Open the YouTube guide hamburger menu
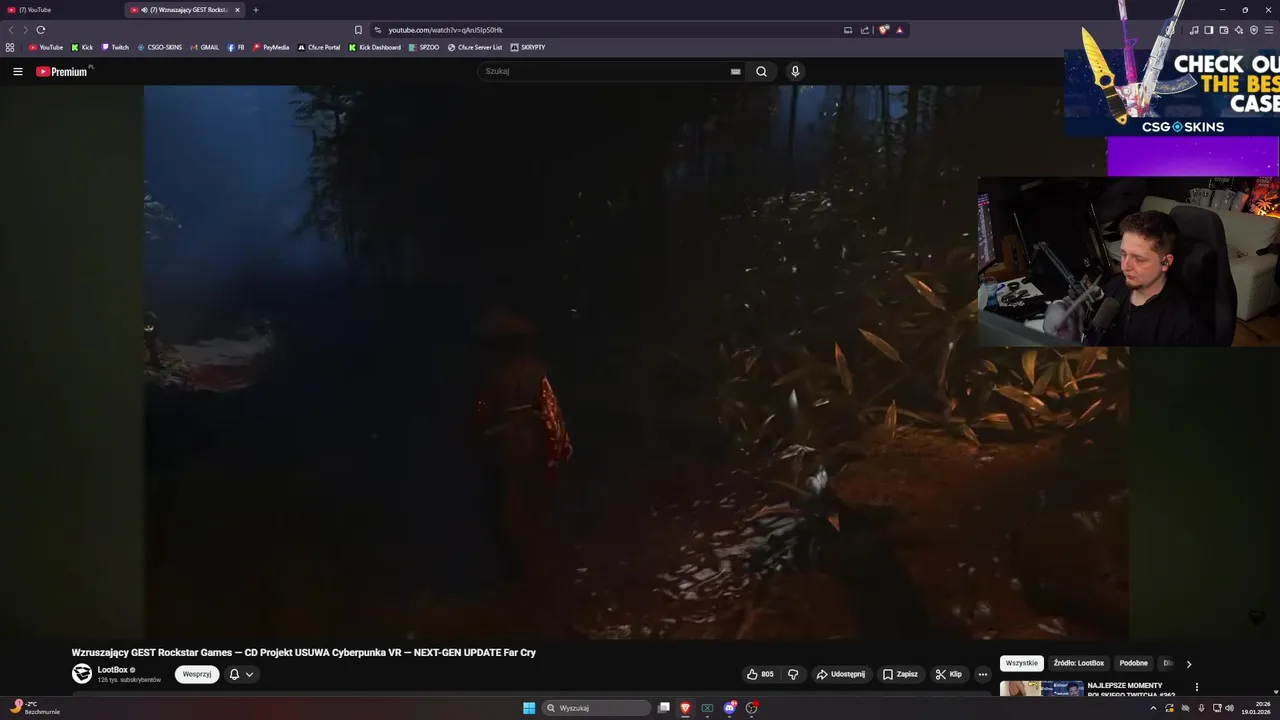The height and width of the screenshot is (720, 1280). 17,71
